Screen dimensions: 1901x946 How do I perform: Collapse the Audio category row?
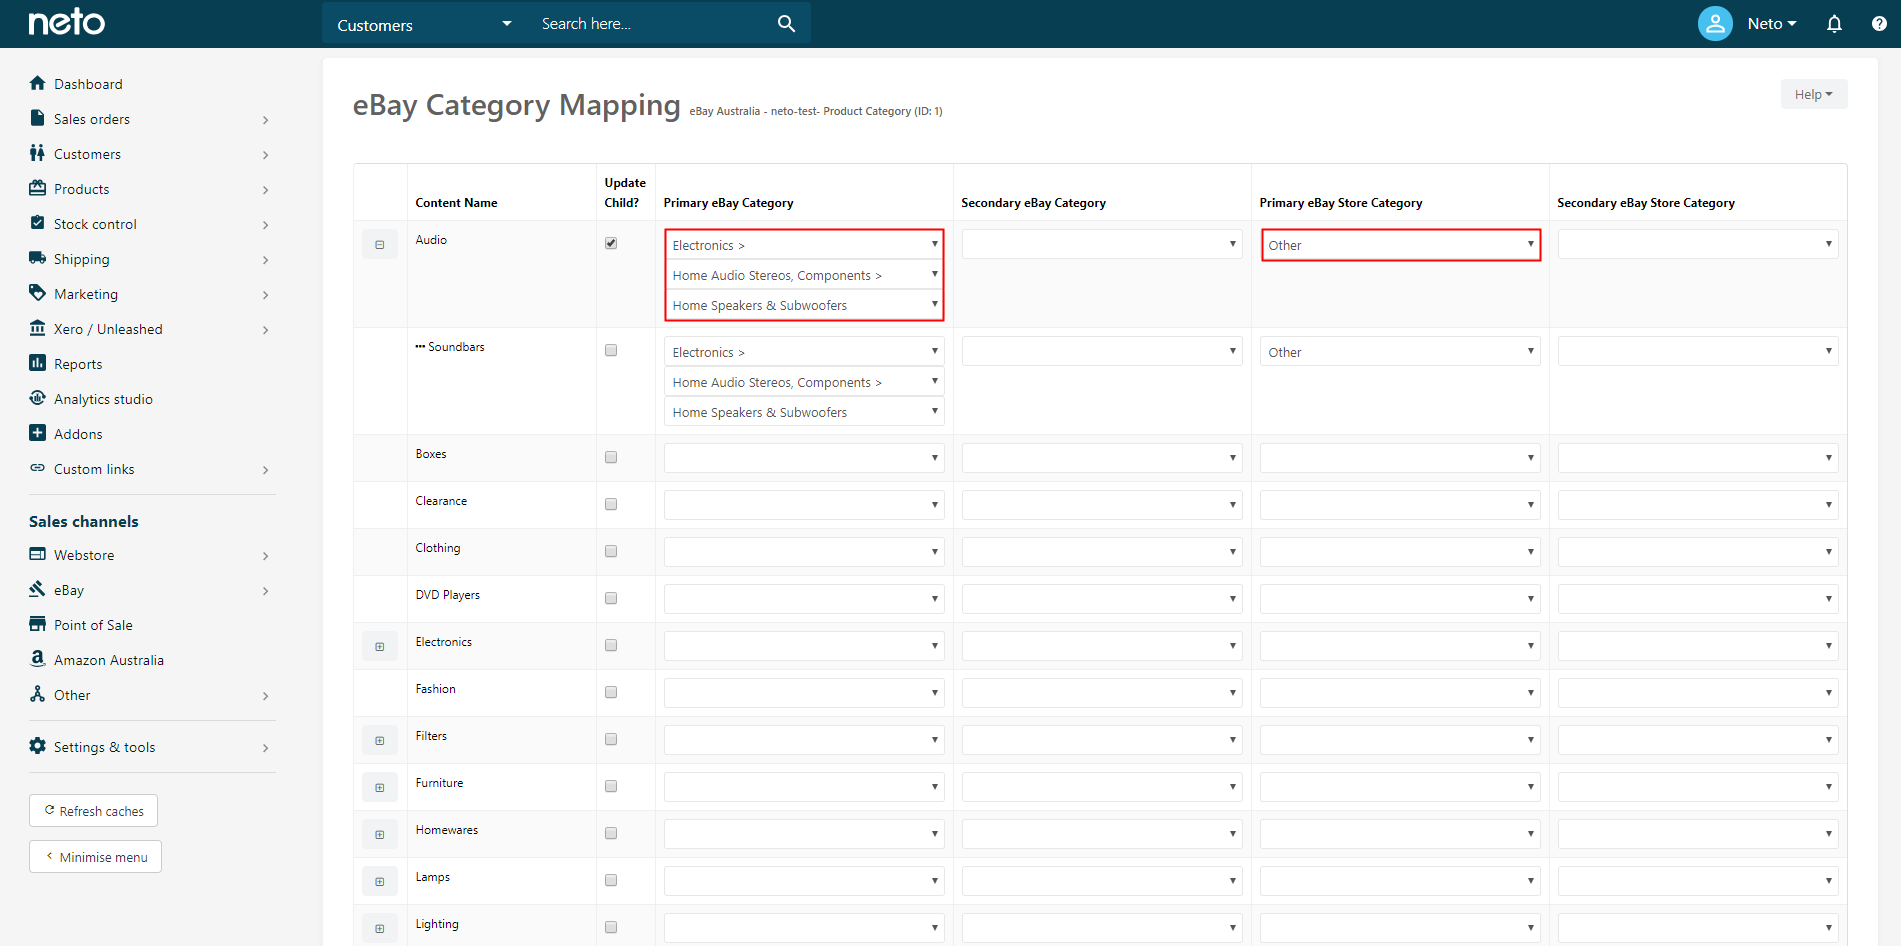pos(380,244)
